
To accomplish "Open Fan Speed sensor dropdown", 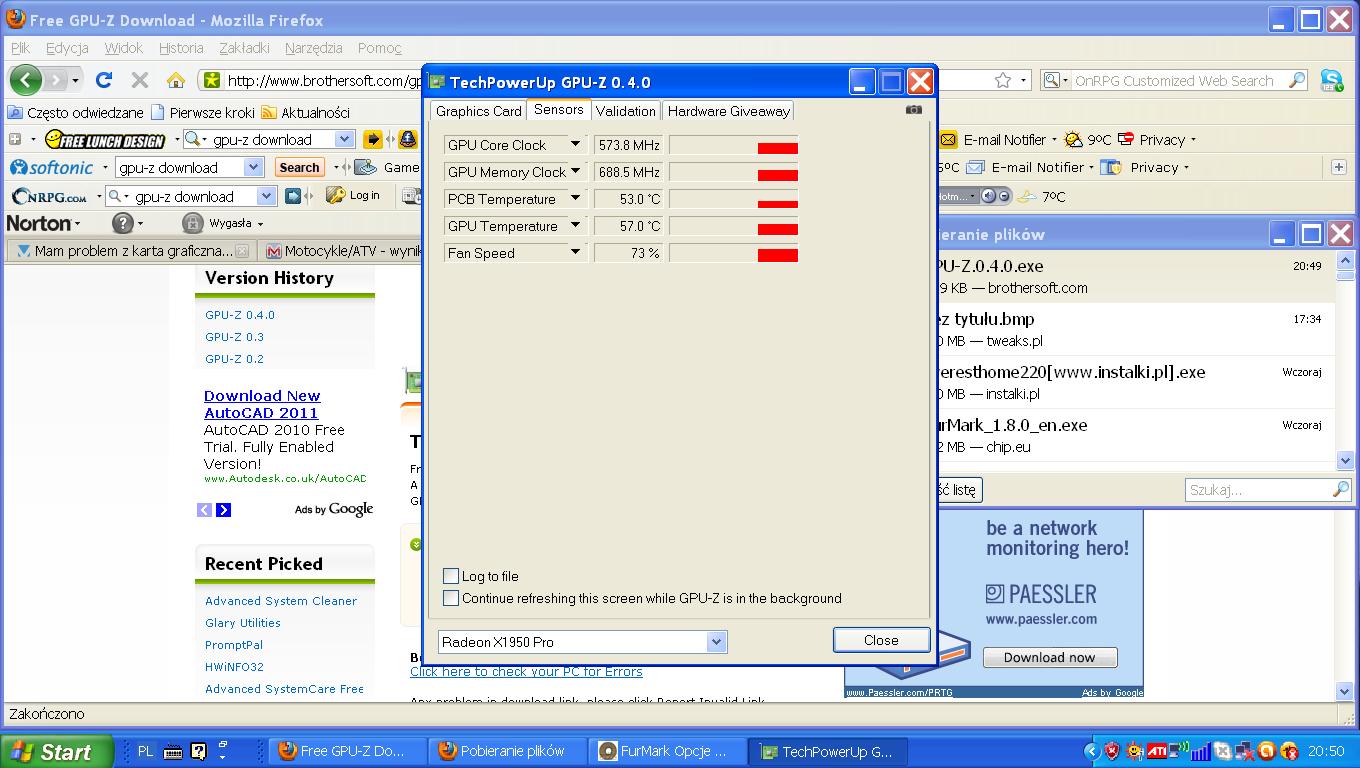I will 575,253.
